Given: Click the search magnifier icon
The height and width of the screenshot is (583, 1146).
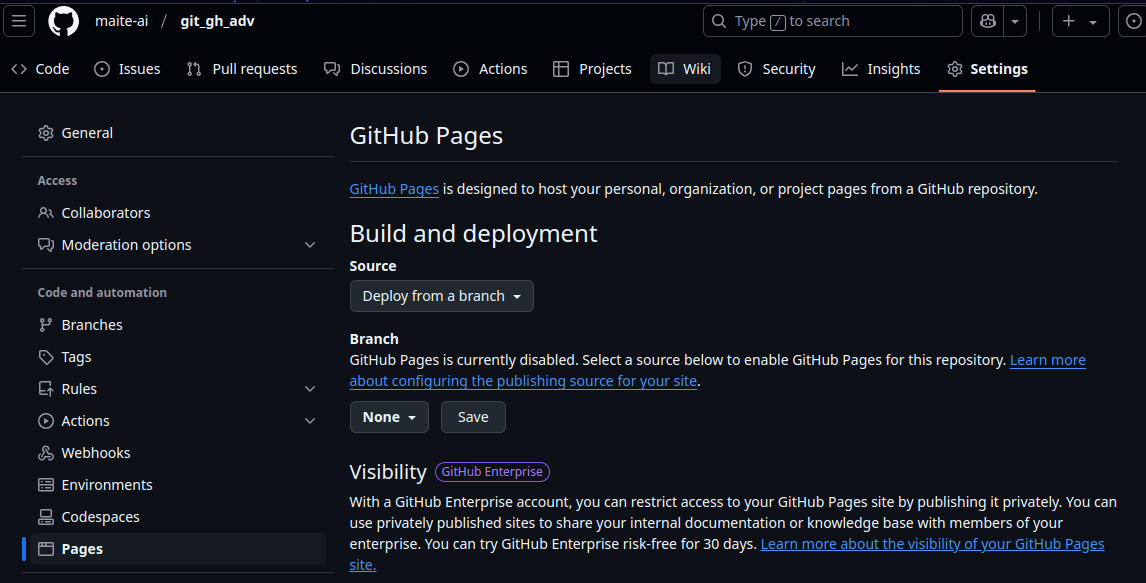Looking at the screenshot, I should tap(719, 21).
